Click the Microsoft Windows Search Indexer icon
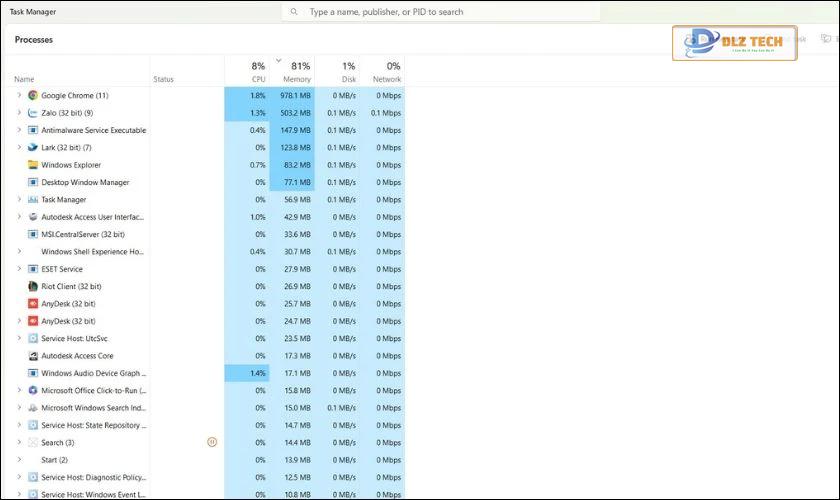Screen dimensions: 840x500 (x=33, y=408)
